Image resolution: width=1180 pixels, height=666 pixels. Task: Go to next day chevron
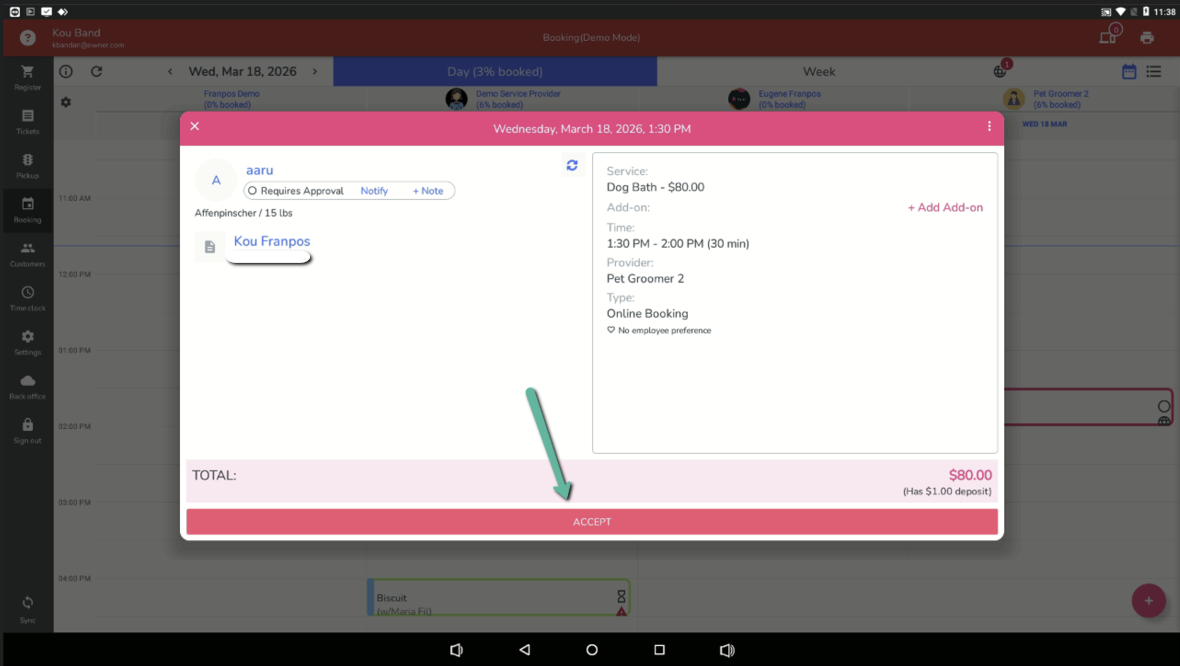click(315, 72)
